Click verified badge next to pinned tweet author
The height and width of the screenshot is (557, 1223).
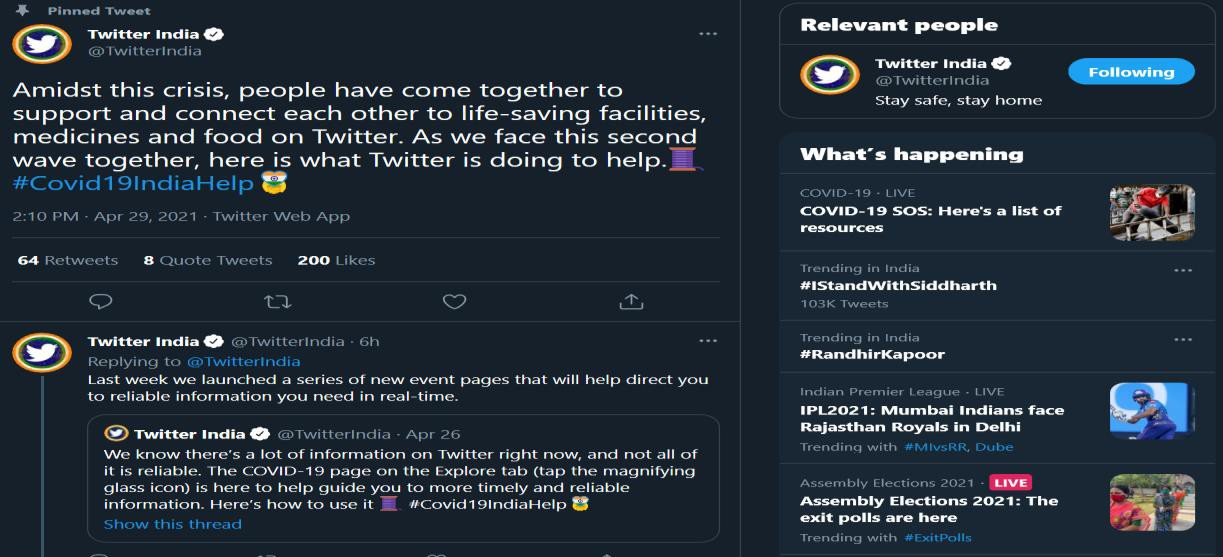click(x=214, y=34)
